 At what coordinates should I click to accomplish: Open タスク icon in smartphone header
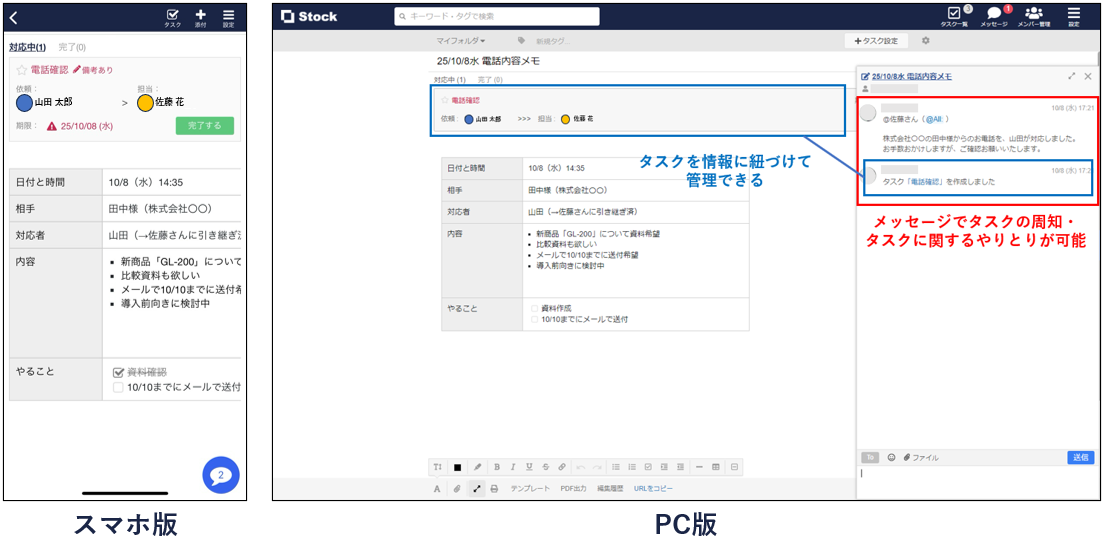click(173, 18)
